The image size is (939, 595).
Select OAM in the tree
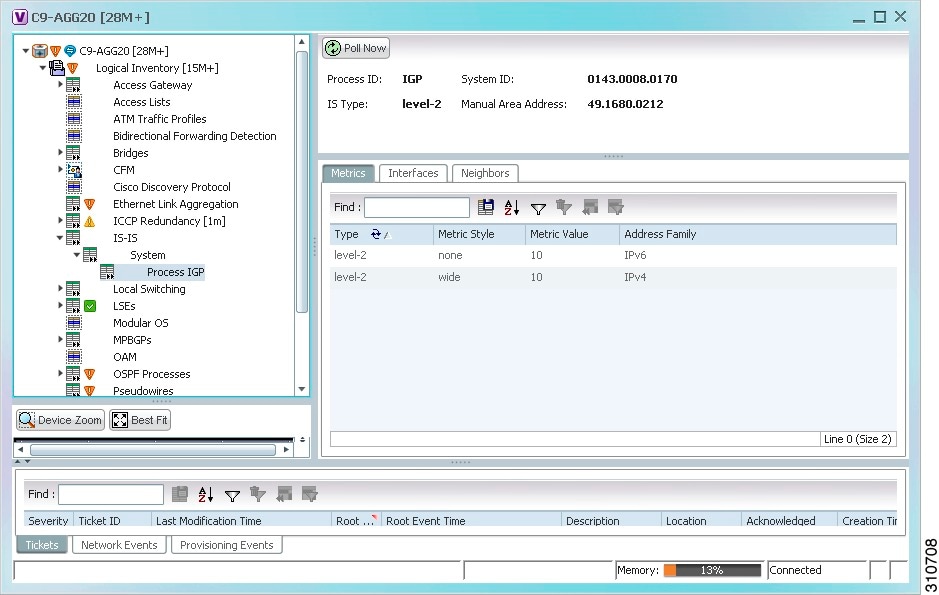(125, 357)
